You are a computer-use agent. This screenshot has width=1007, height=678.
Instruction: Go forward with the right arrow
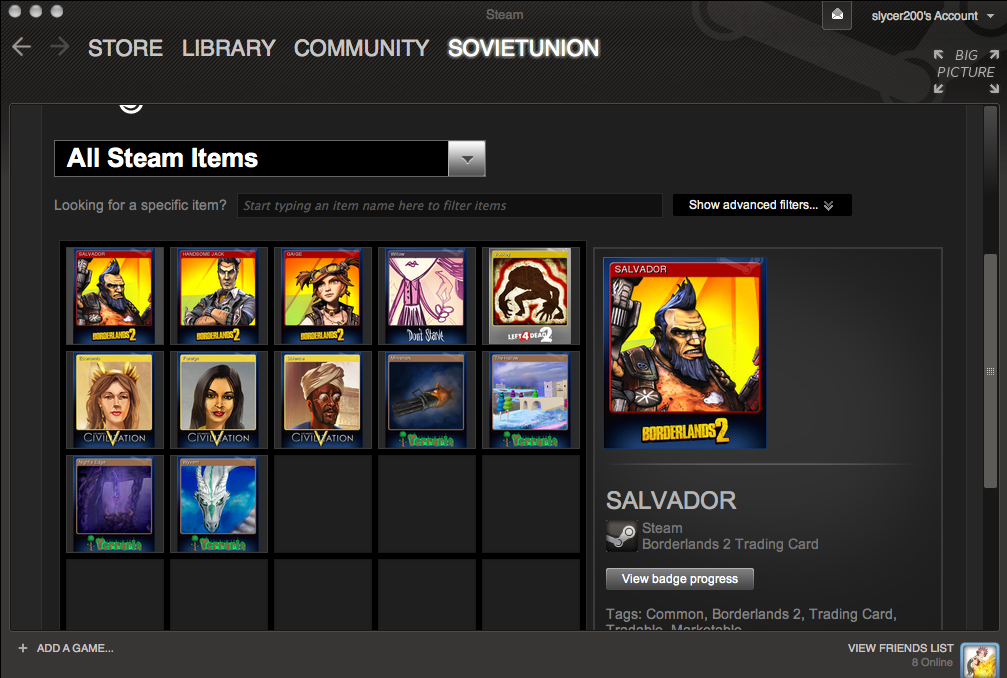[59, 46]
